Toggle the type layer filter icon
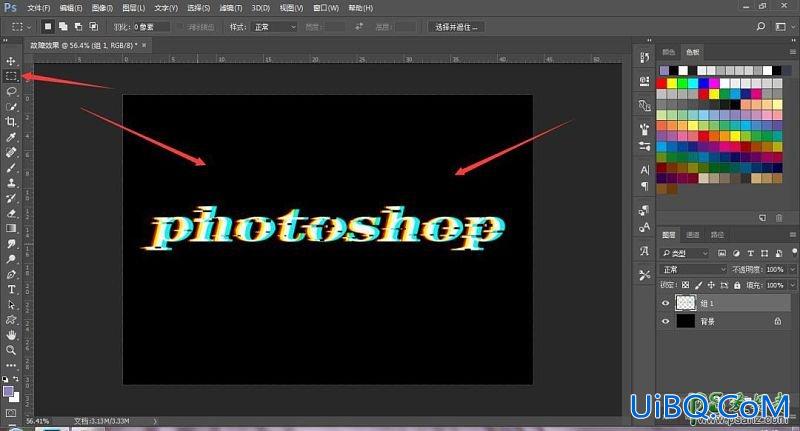This screenshot has width=800, height=431. (751, 253)
